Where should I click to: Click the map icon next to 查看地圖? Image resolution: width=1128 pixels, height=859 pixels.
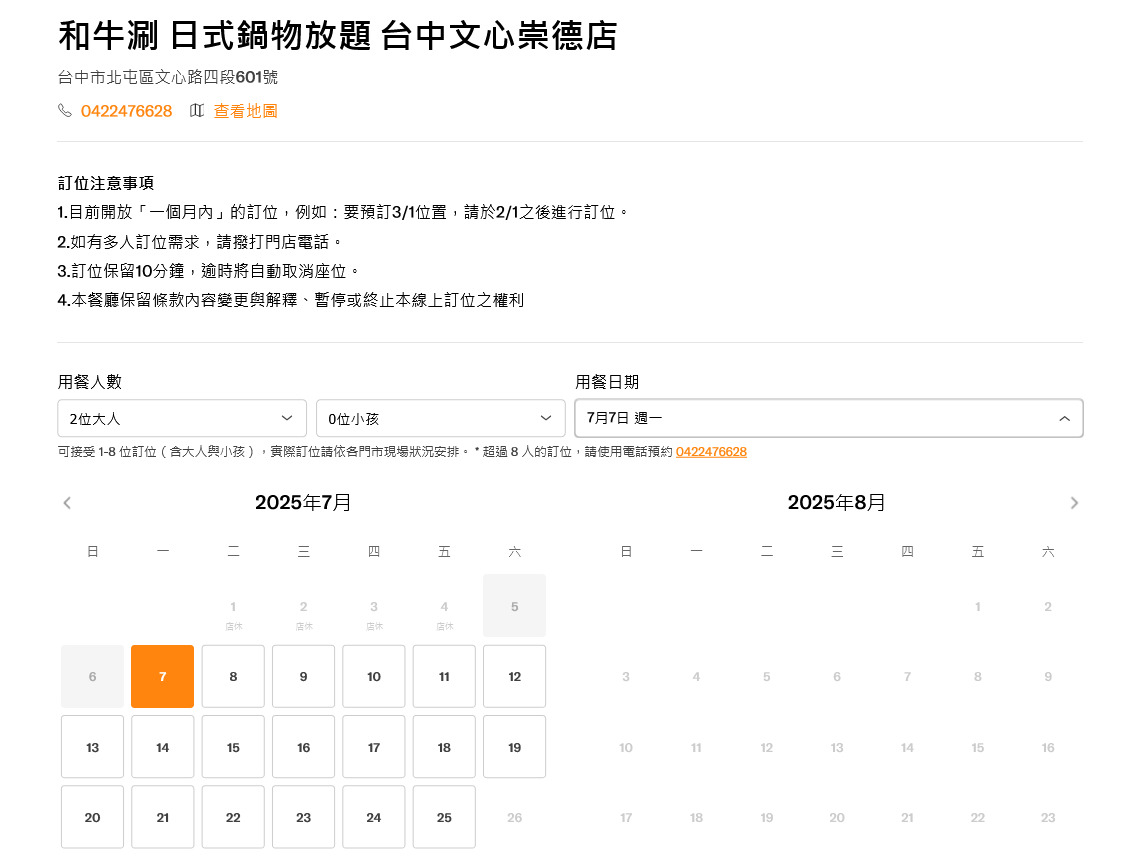(197, 111)
